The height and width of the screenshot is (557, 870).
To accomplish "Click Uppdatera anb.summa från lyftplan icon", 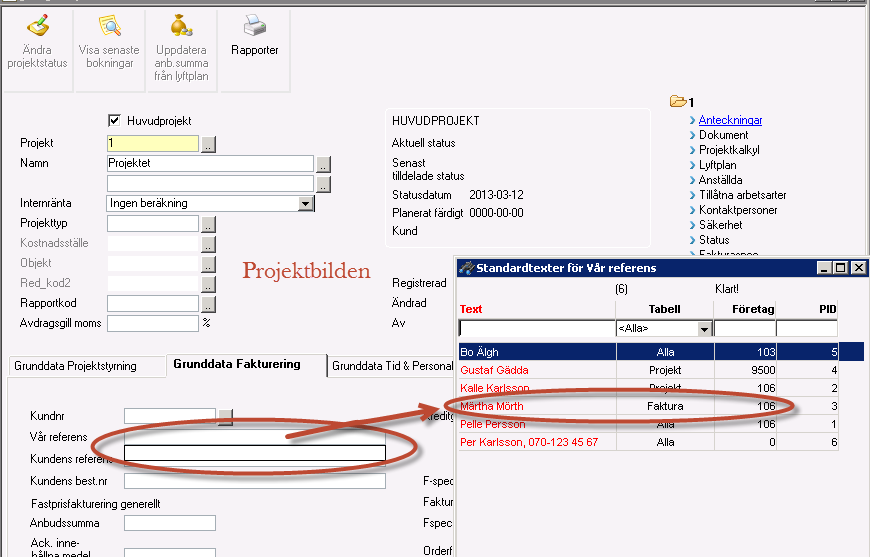I will (181, 26).
